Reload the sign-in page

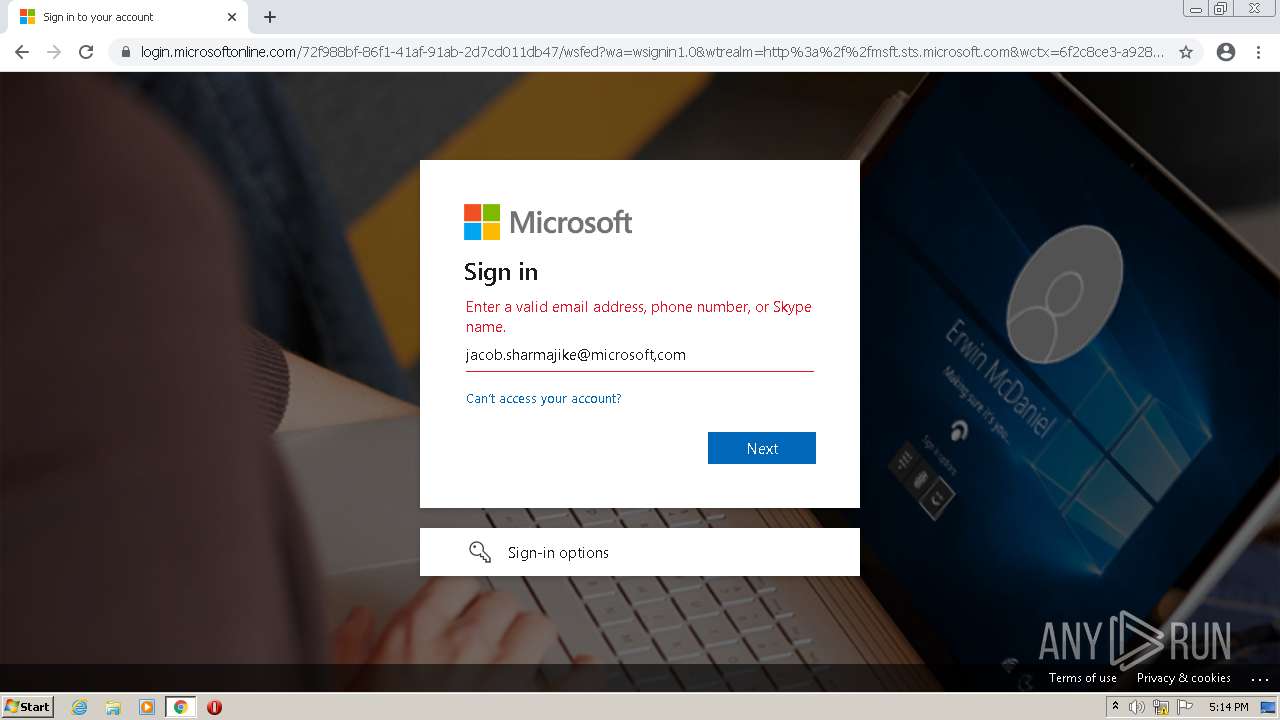86,52
